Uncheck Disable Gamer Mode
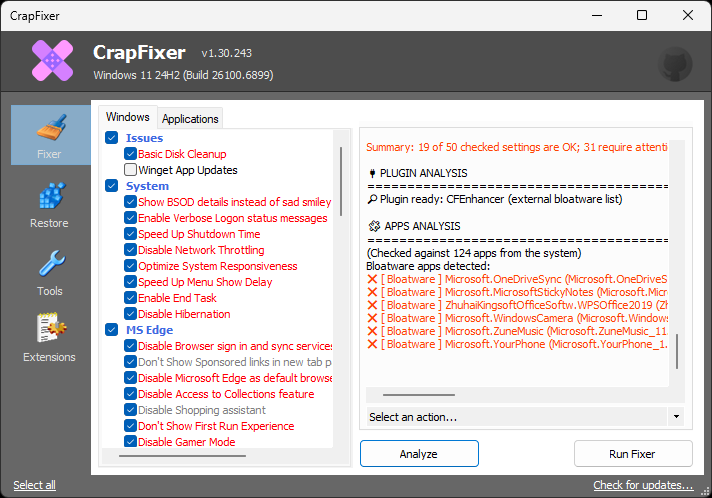 point(130,442)
